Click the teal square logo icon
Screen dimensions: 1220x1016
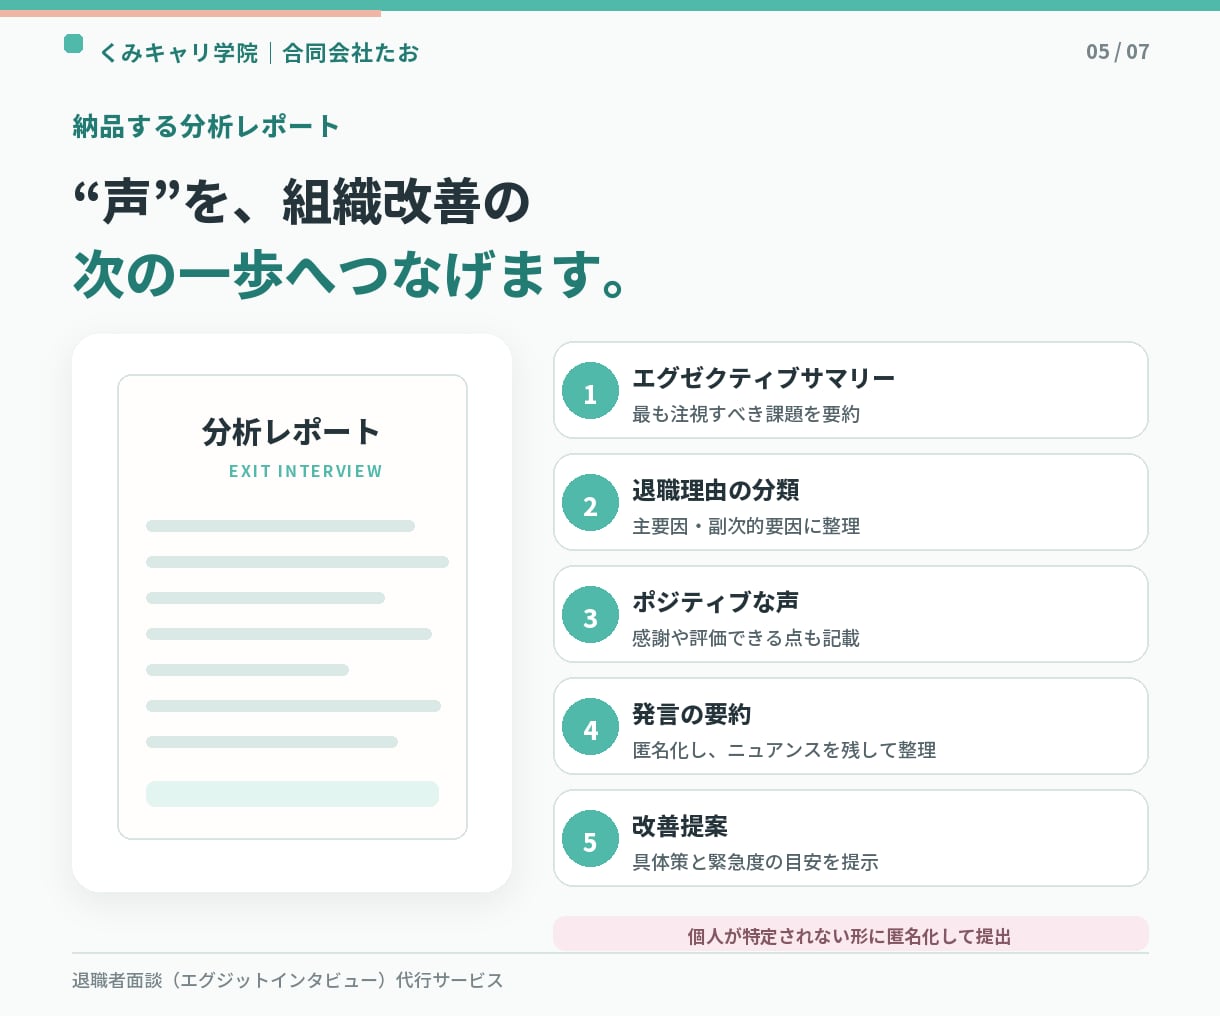[73, 43]
